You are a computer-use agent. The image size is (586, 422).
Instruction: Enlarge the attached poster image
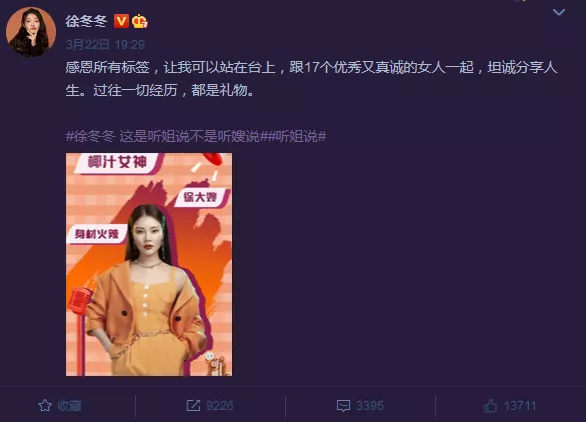[x=149, y=264]
